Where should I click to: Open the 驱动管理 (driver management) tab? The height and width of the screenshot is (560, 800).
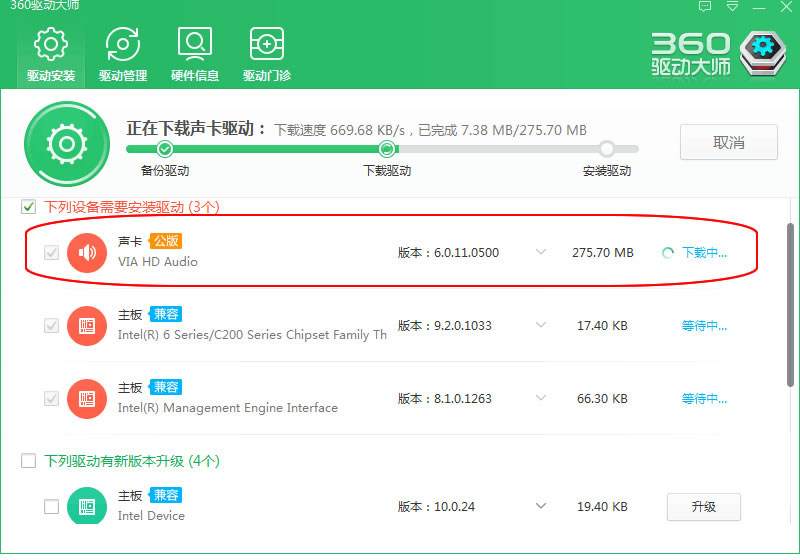[x=123, y=55]
